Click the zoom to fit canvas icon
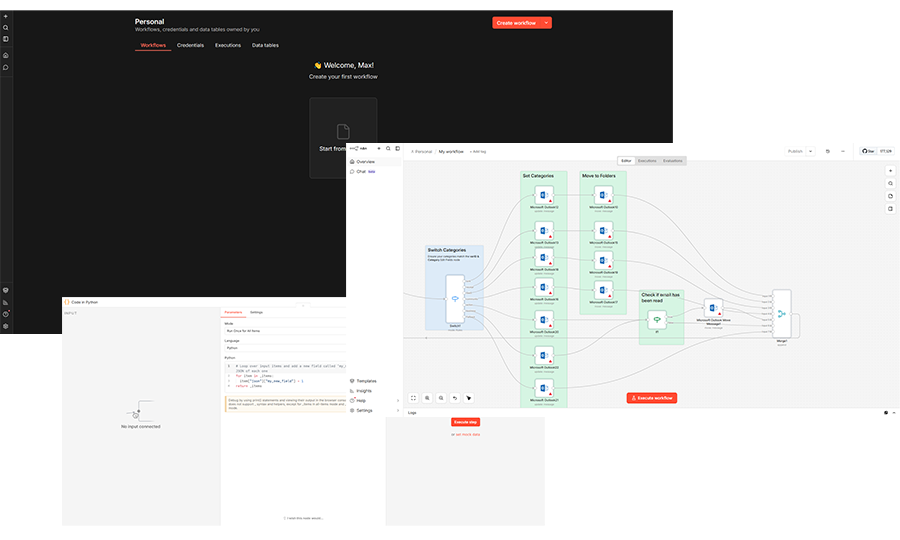Screen dimensions: 900x540 413,397
